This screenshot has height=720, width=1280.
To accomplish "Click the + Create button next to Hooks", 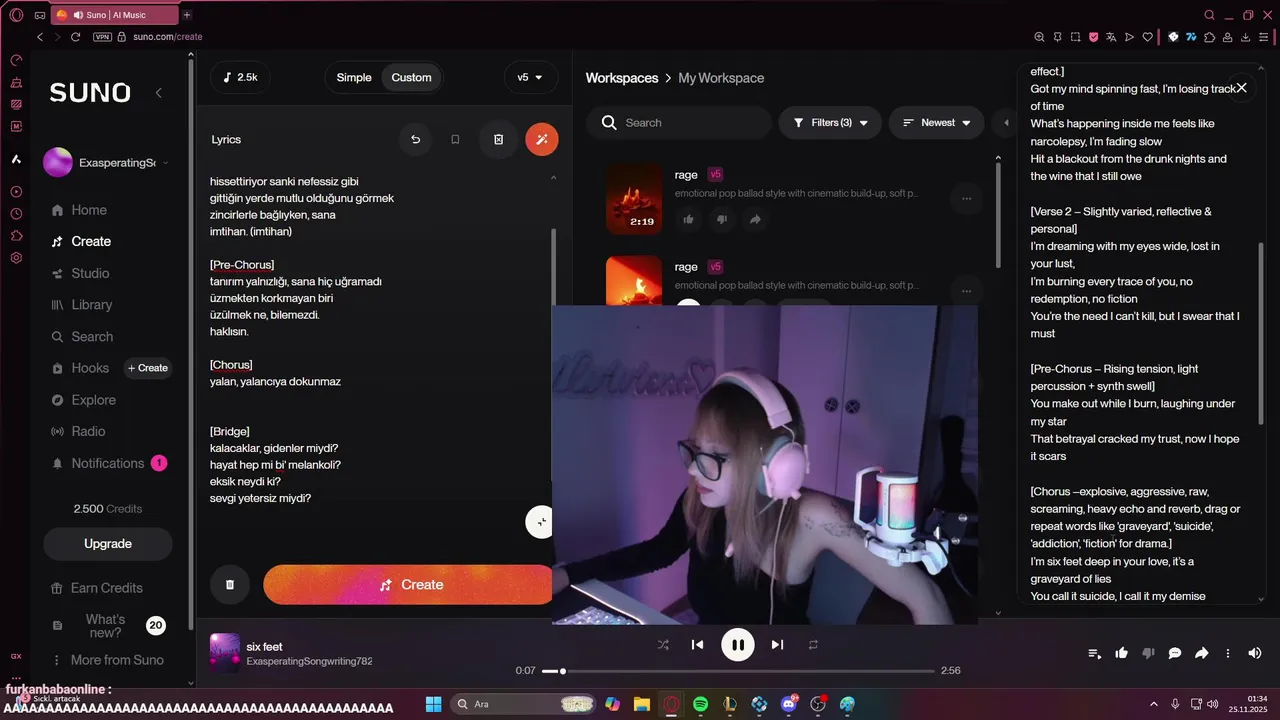I will (x=147, y=368).
